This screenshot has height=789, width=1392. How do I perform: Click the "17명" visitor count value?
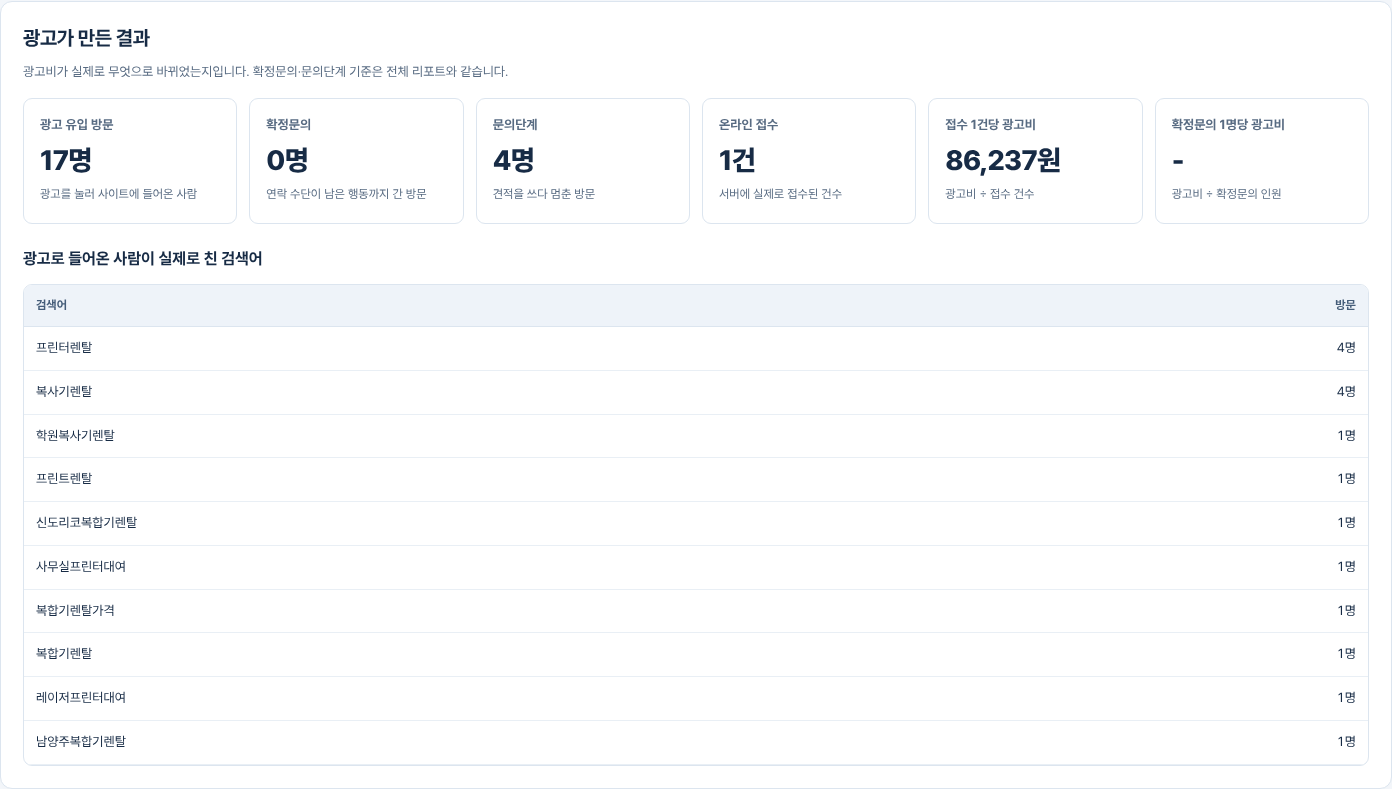66,160
